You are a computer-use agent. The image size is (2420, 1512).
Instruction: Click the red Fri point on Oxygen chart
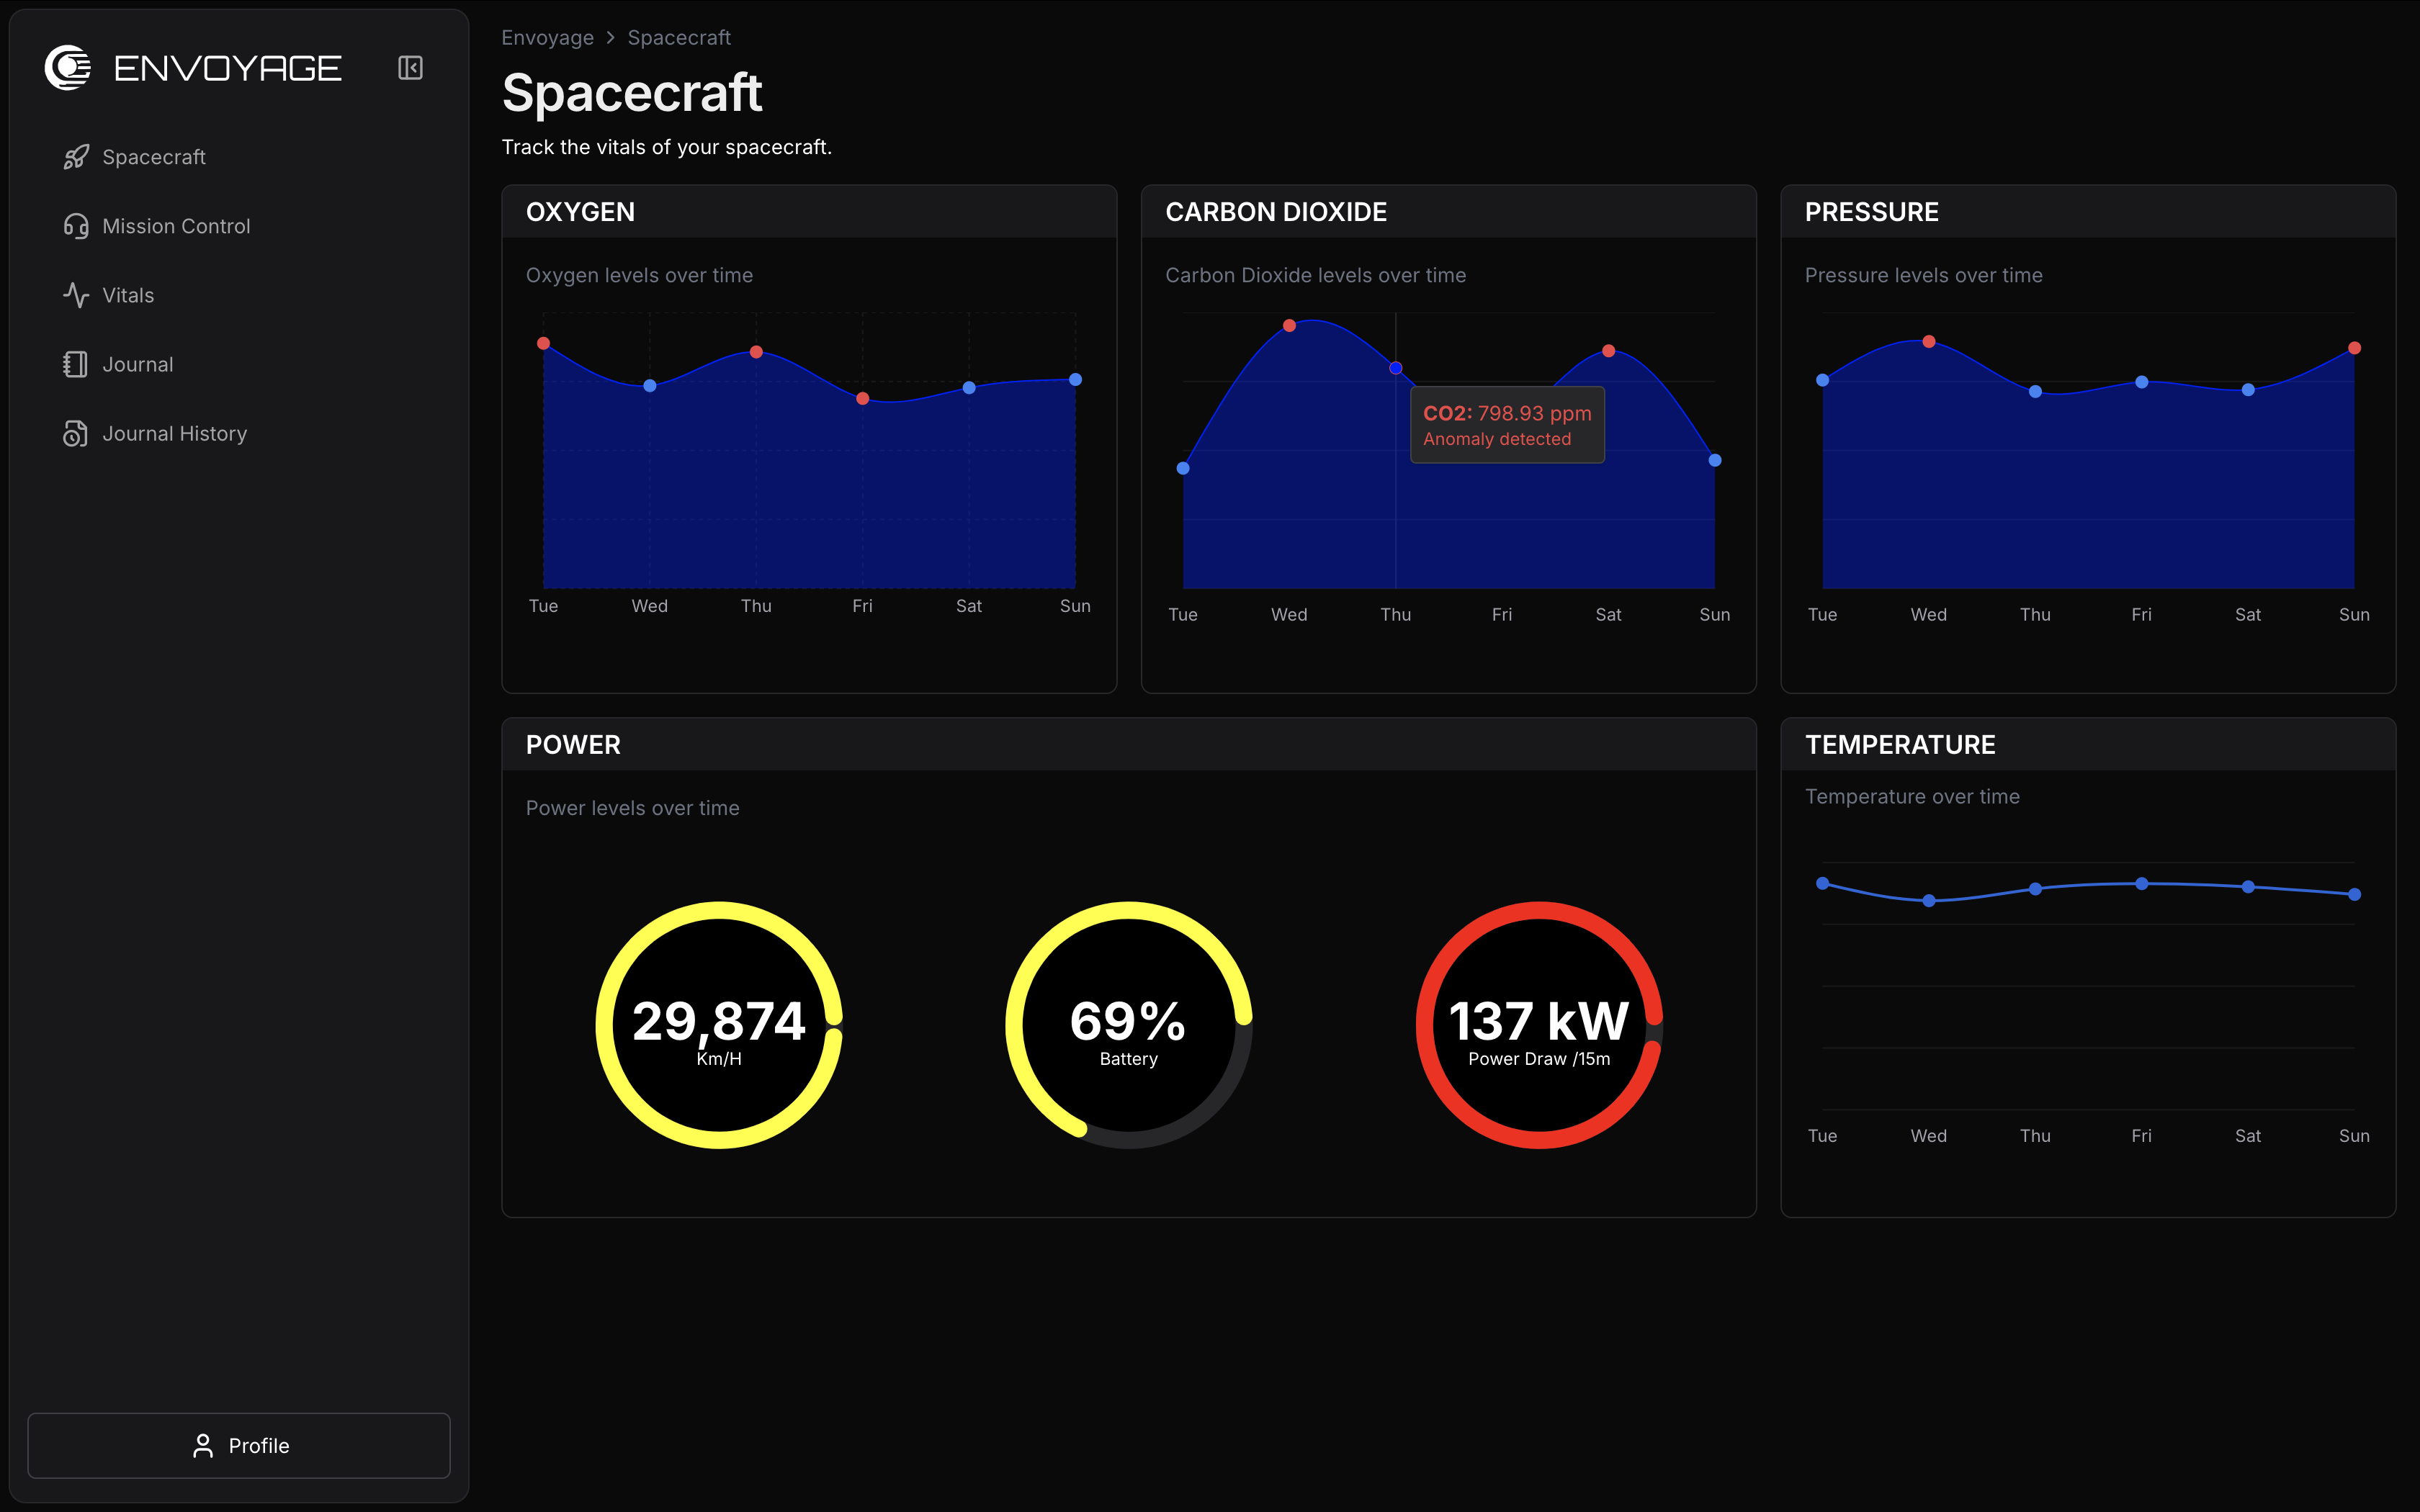pos(862,399)
